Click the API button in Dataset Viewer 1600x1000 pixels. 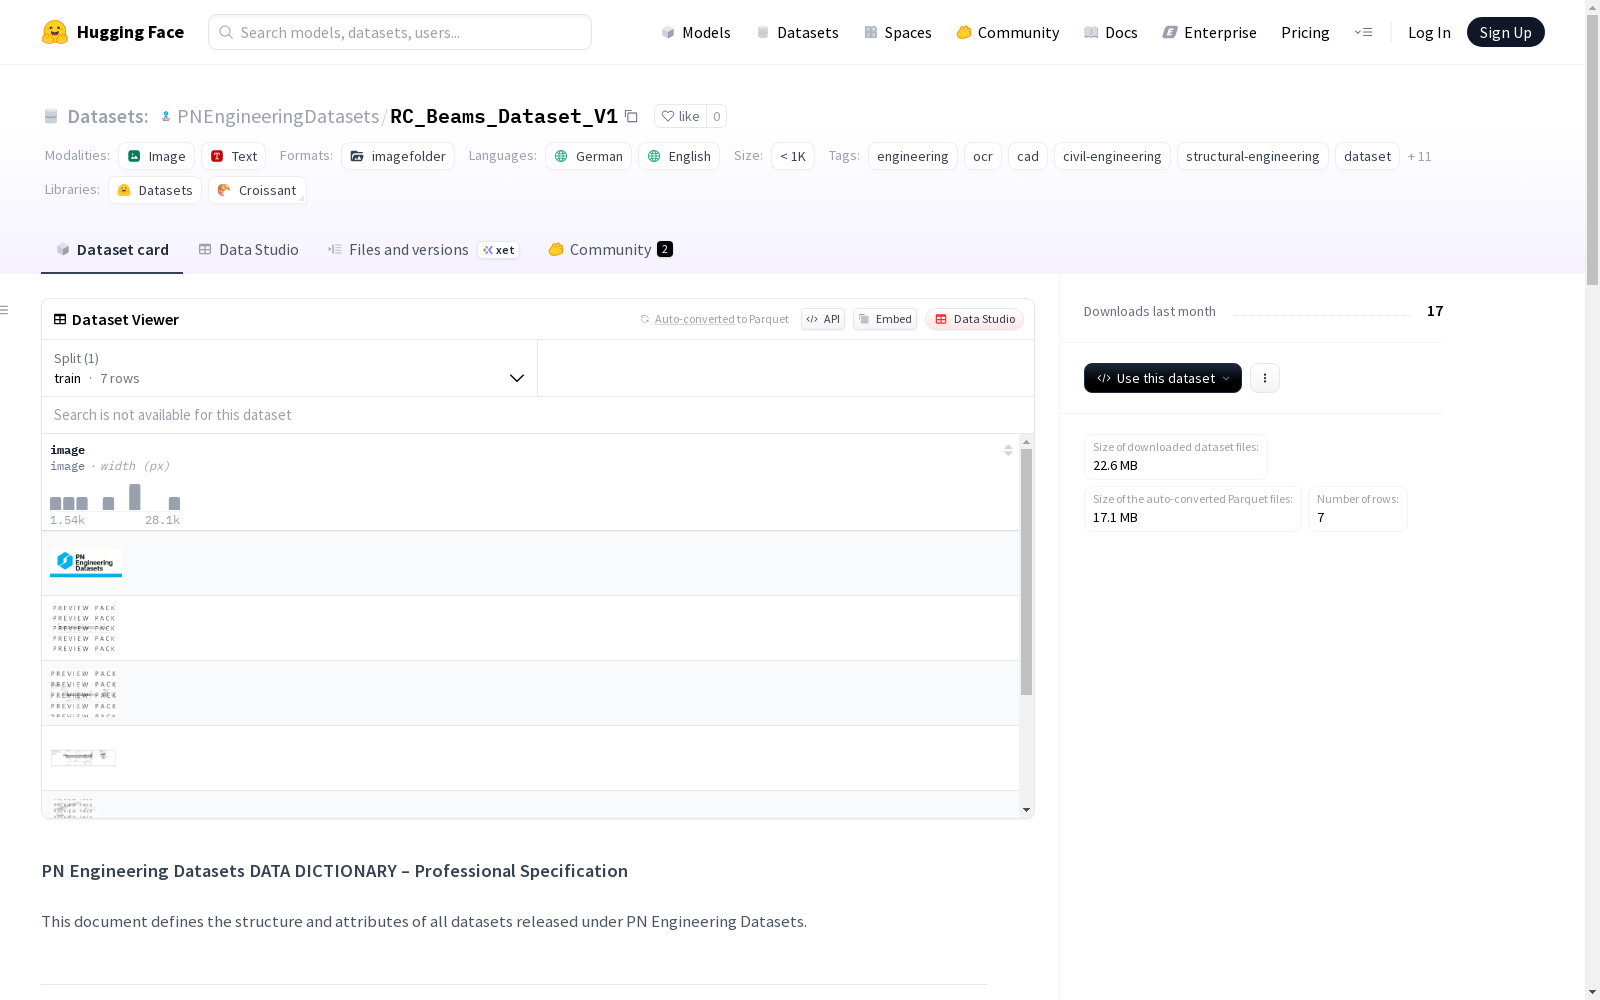pos(823,319)
